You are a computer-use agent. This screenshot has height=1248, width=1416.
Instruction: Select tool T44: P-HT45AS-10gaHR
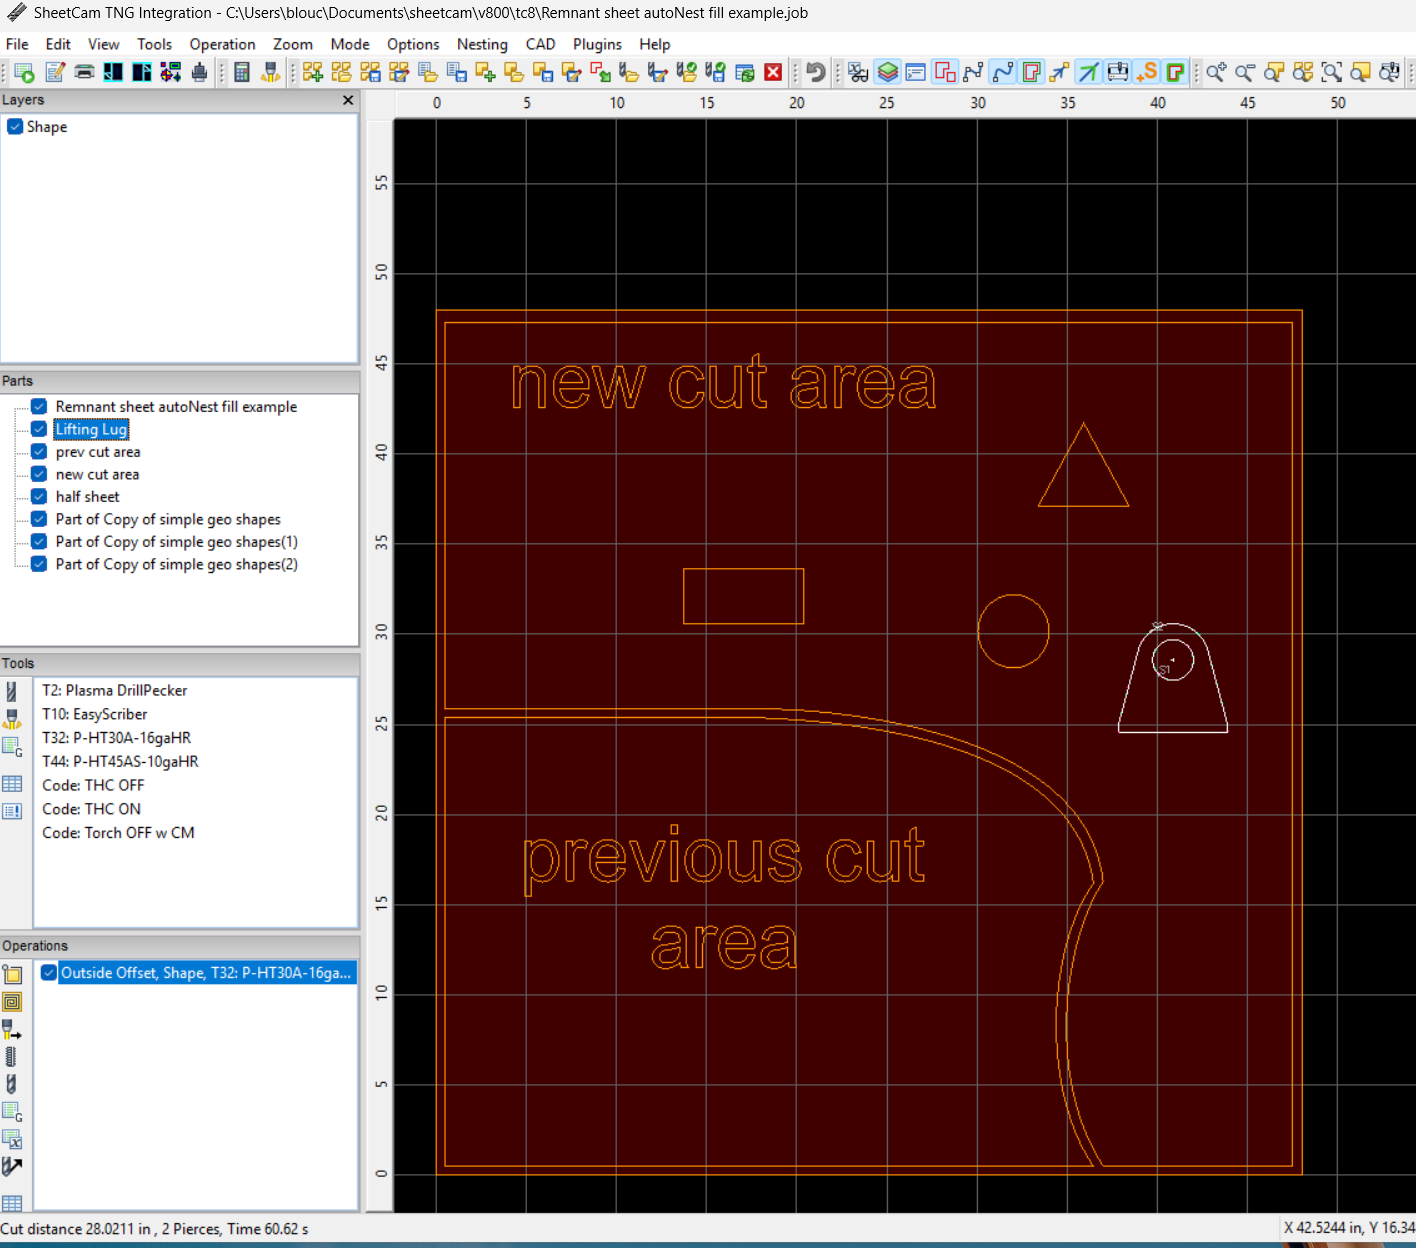tap(120, 762)
